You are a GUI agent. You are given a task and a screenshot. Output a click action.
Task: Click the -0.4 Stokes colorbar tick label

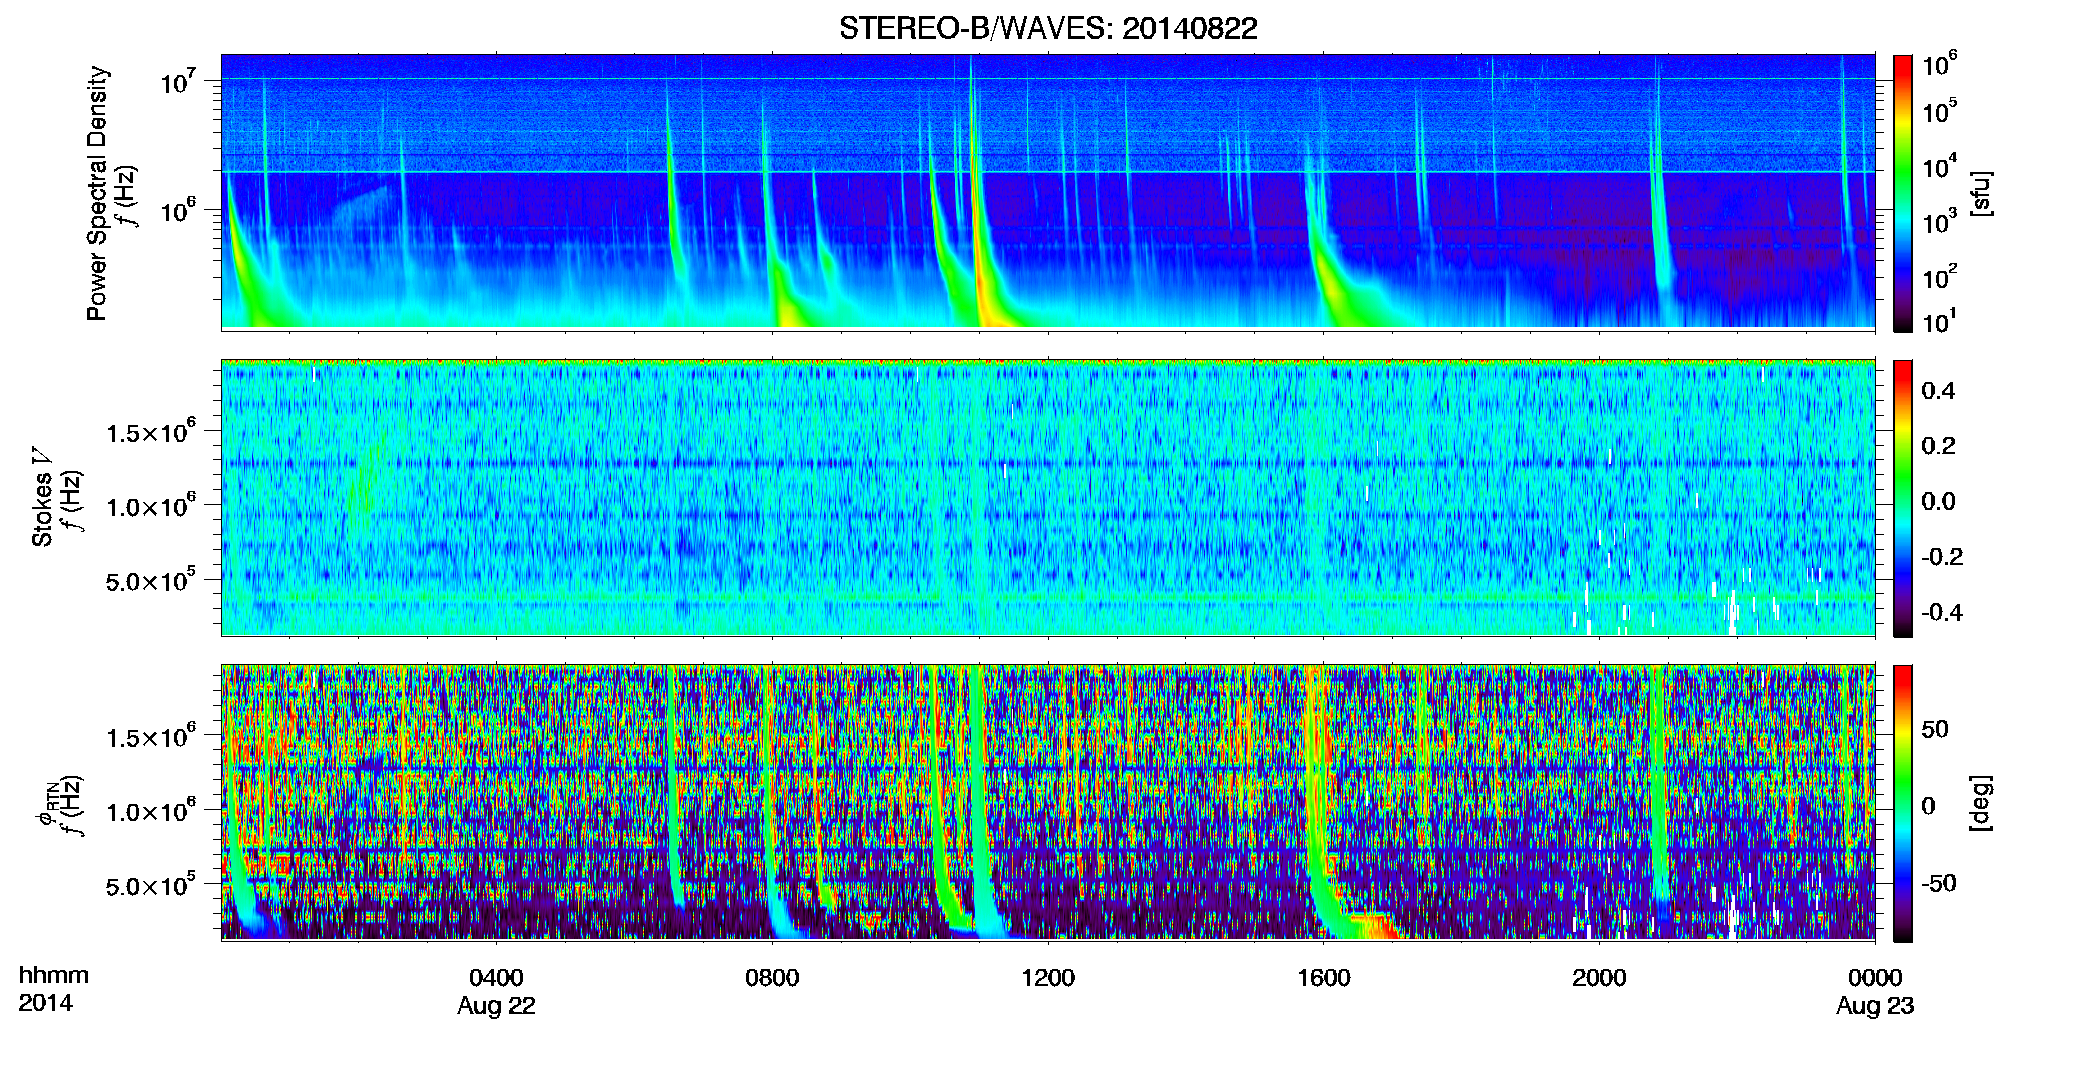pyautogui.click(x=1942, y=612)
